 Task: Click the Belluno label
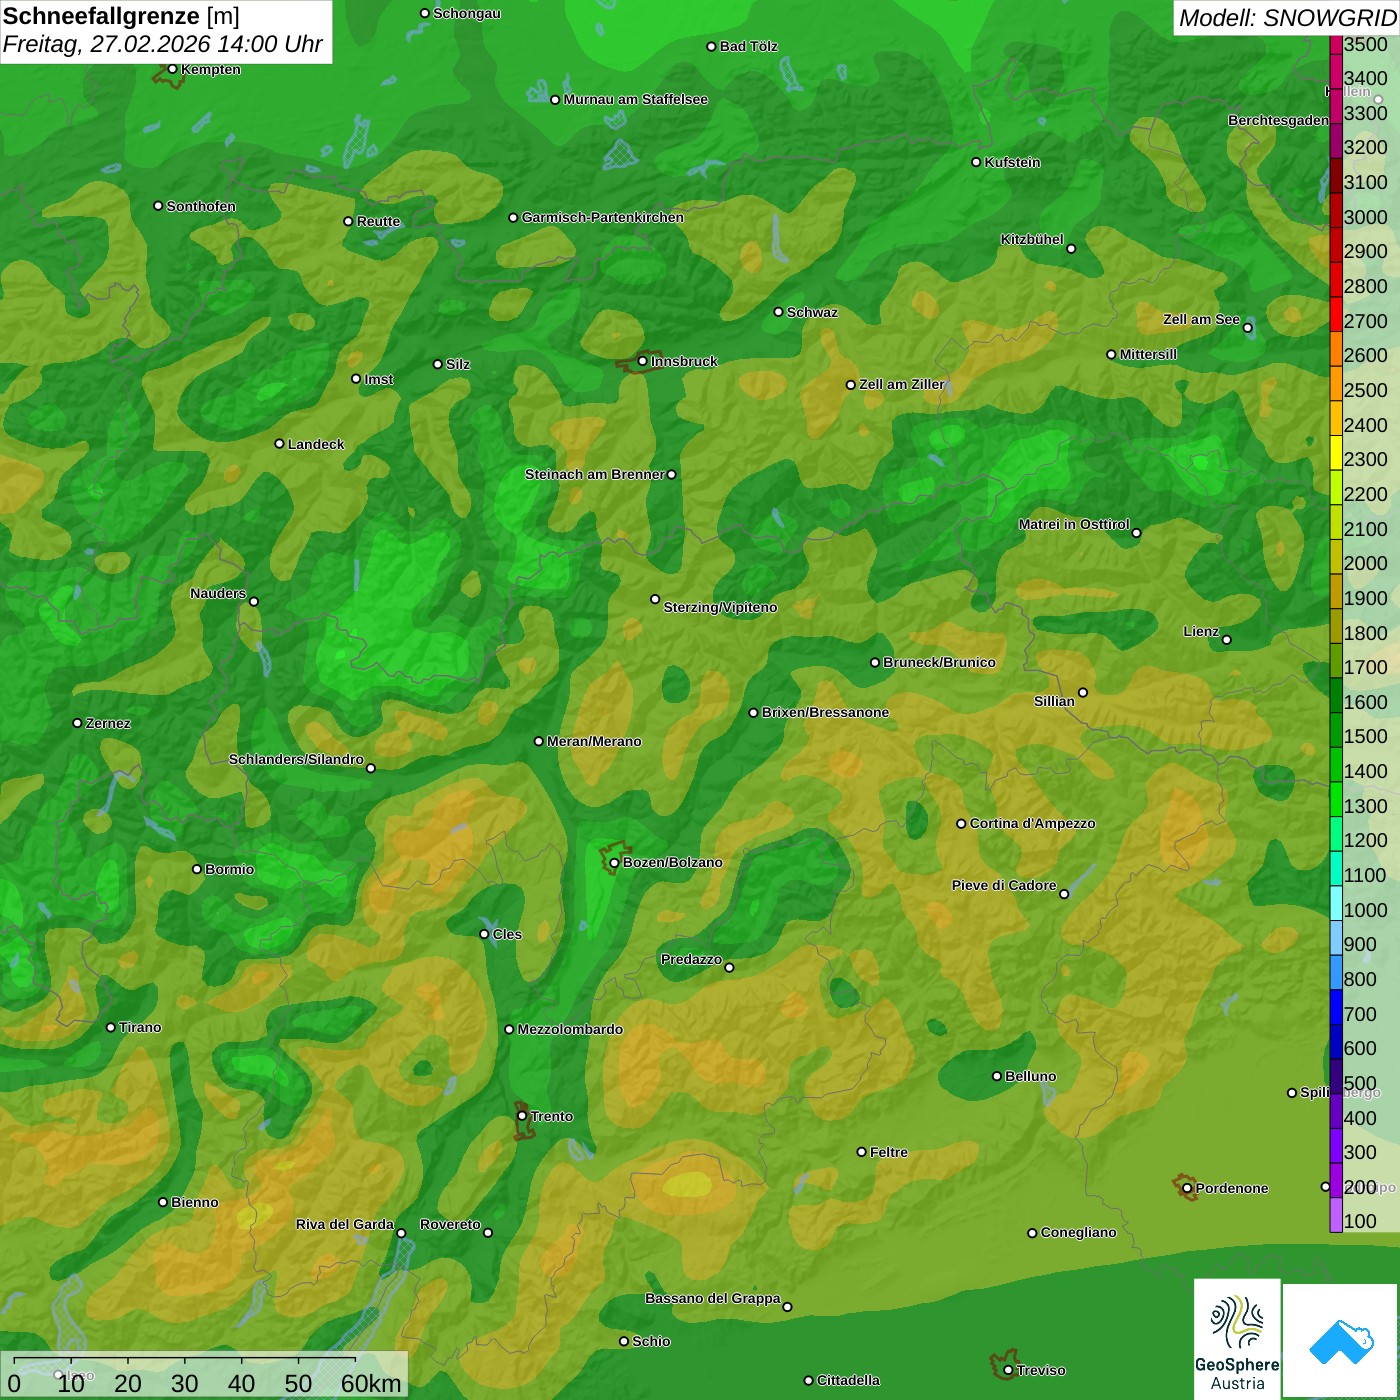(x=1030, y=1076)
